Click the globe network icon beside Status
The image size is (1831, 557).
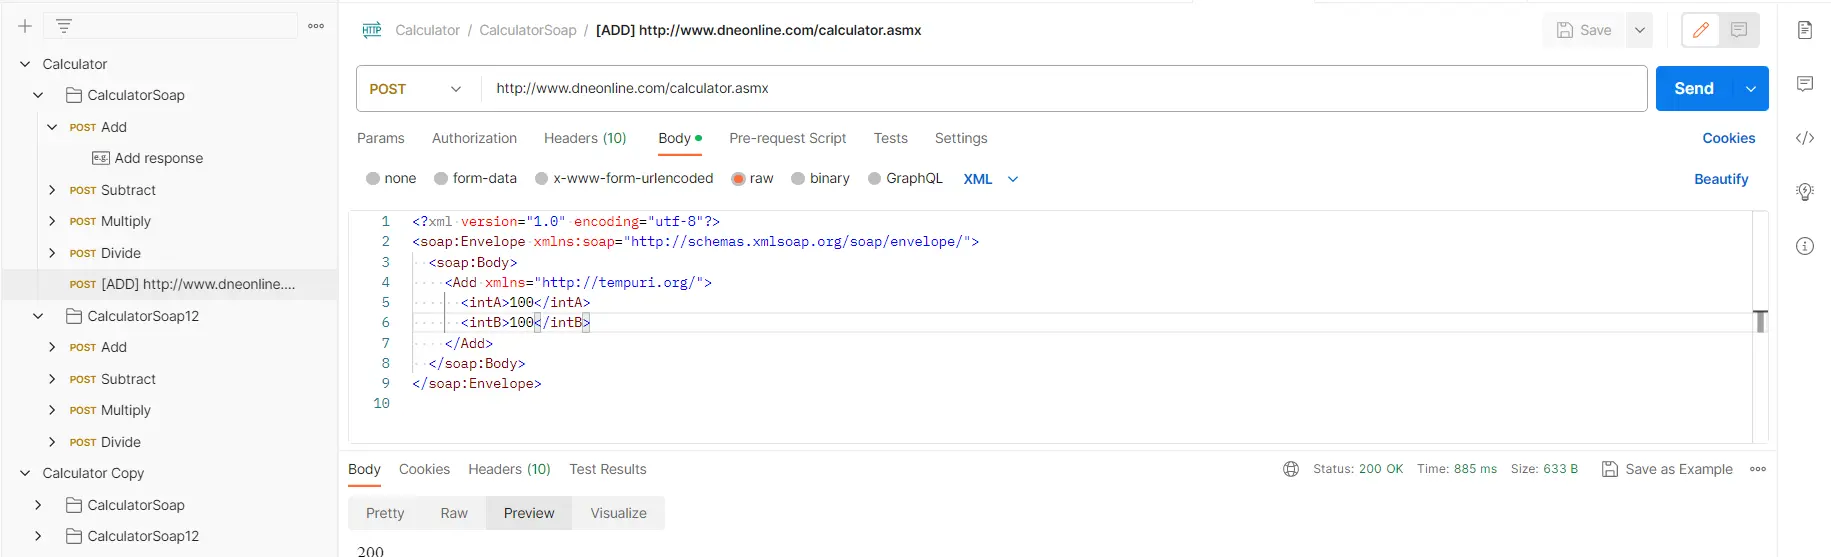pos(1291,469)
